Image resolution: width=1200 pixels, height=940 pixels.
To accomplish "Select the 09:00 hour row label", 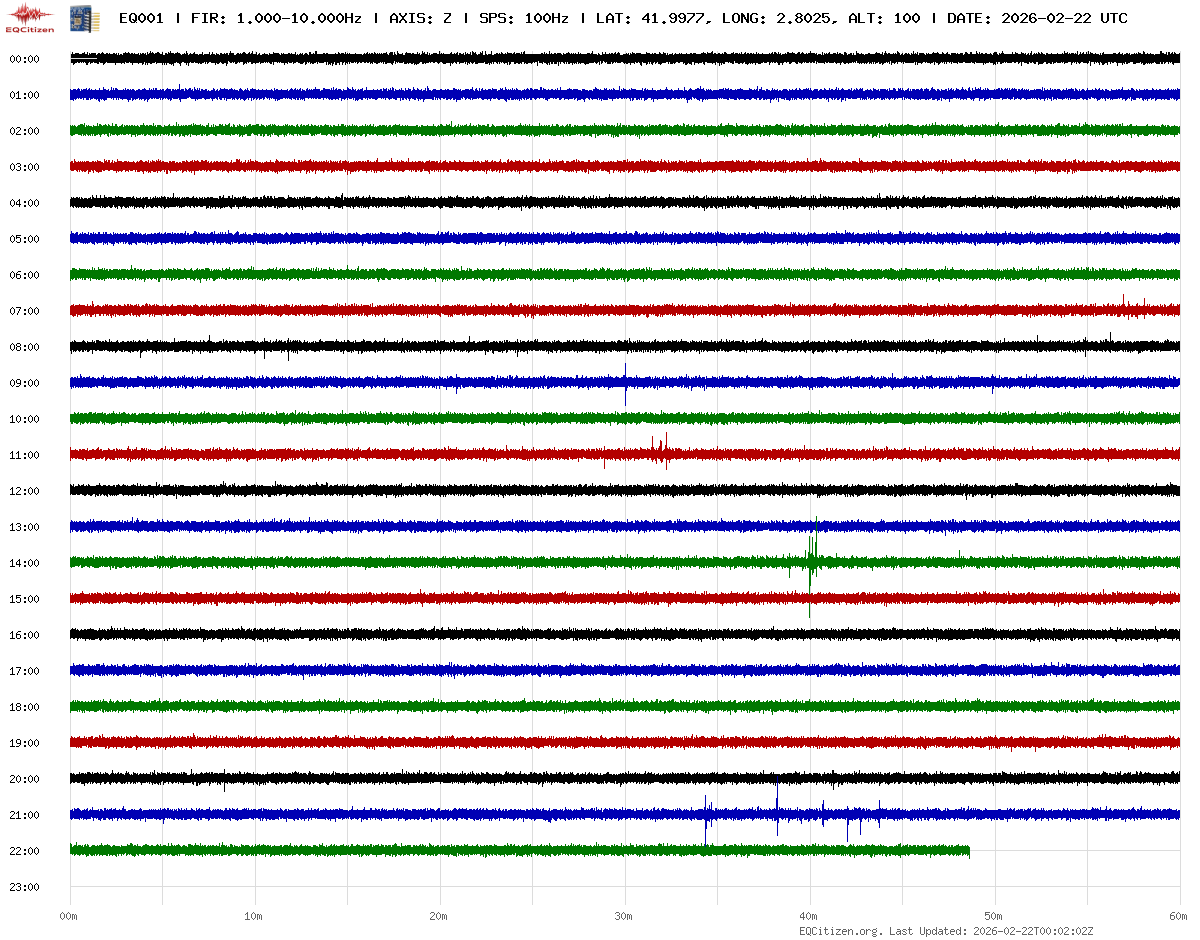I will tap(24, 384).
